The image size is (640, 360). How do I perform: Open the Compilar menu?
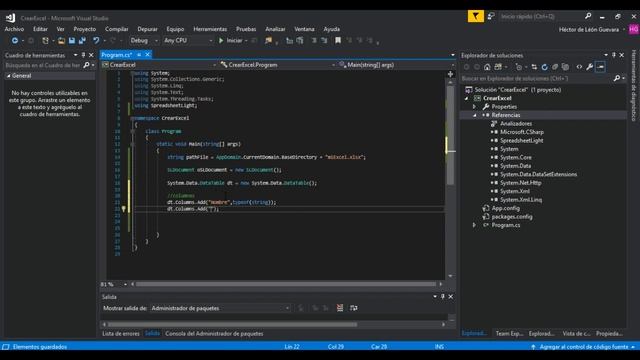click(x=117, y=29)
